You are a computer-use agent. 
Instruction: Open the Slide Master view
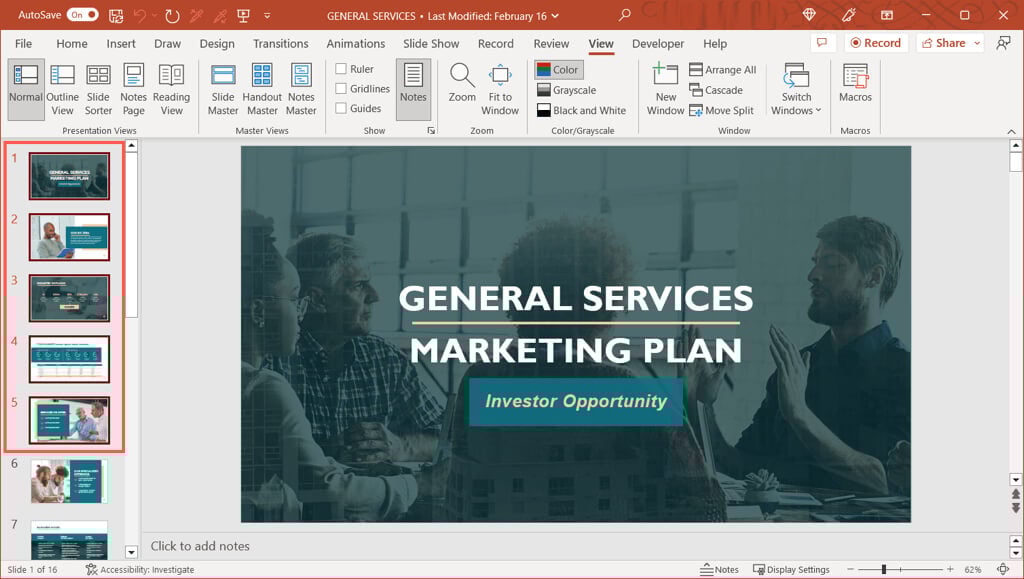tap(223, 89)
